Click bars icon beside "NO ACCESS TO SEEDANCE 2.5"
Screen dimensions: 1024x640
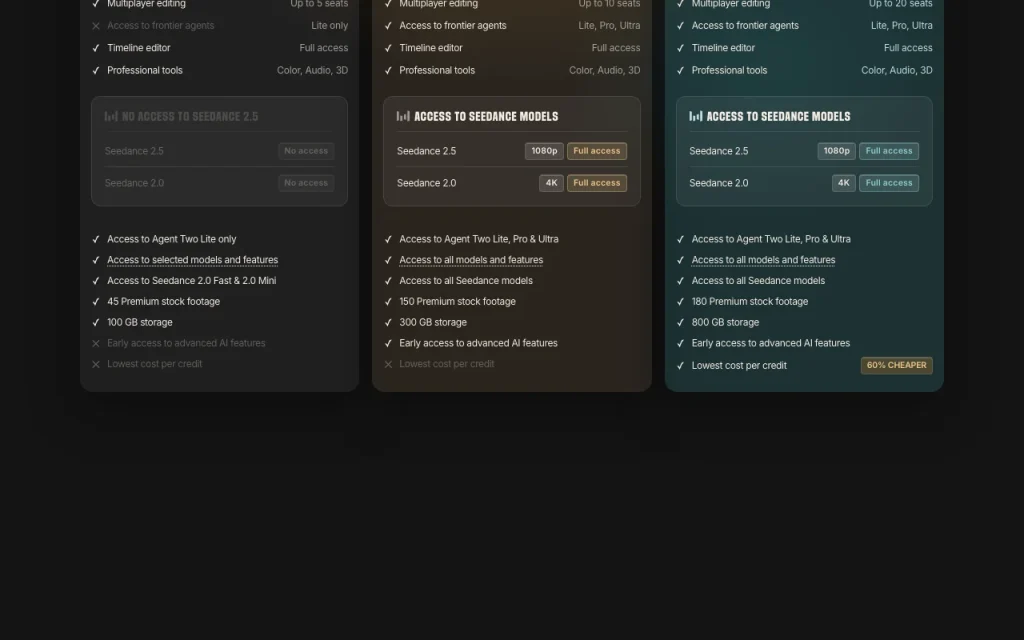pyautogui.click(x=111, y=116)
